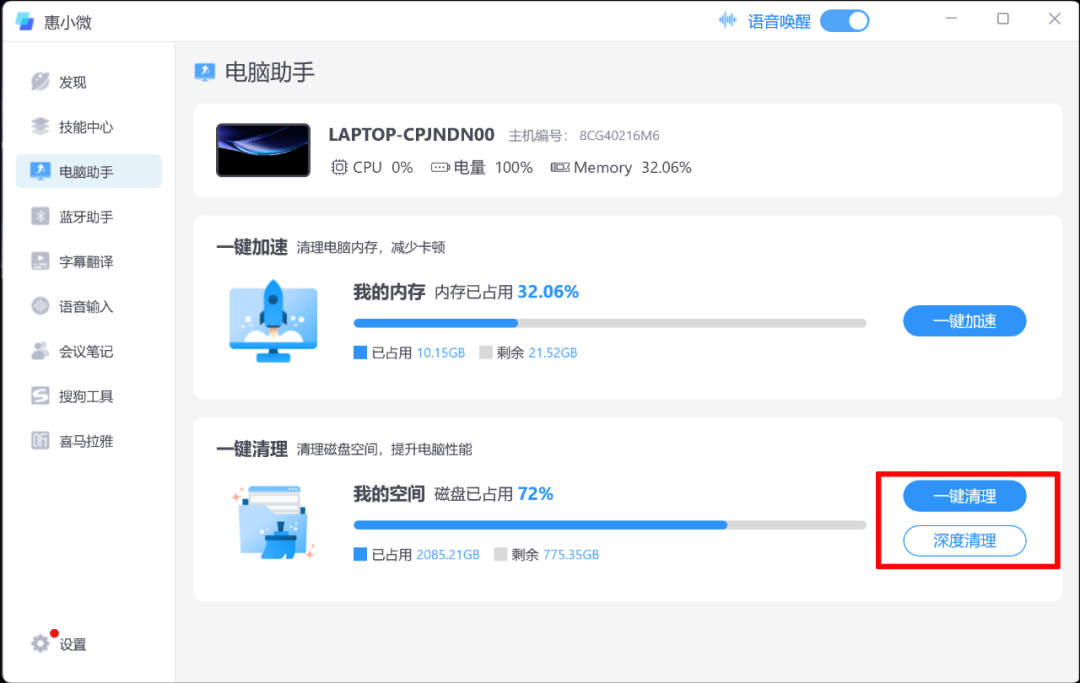Open the 发现 sidebar icon
Image resolution: width=1080 pixels, height=683 pixels.
40,82
